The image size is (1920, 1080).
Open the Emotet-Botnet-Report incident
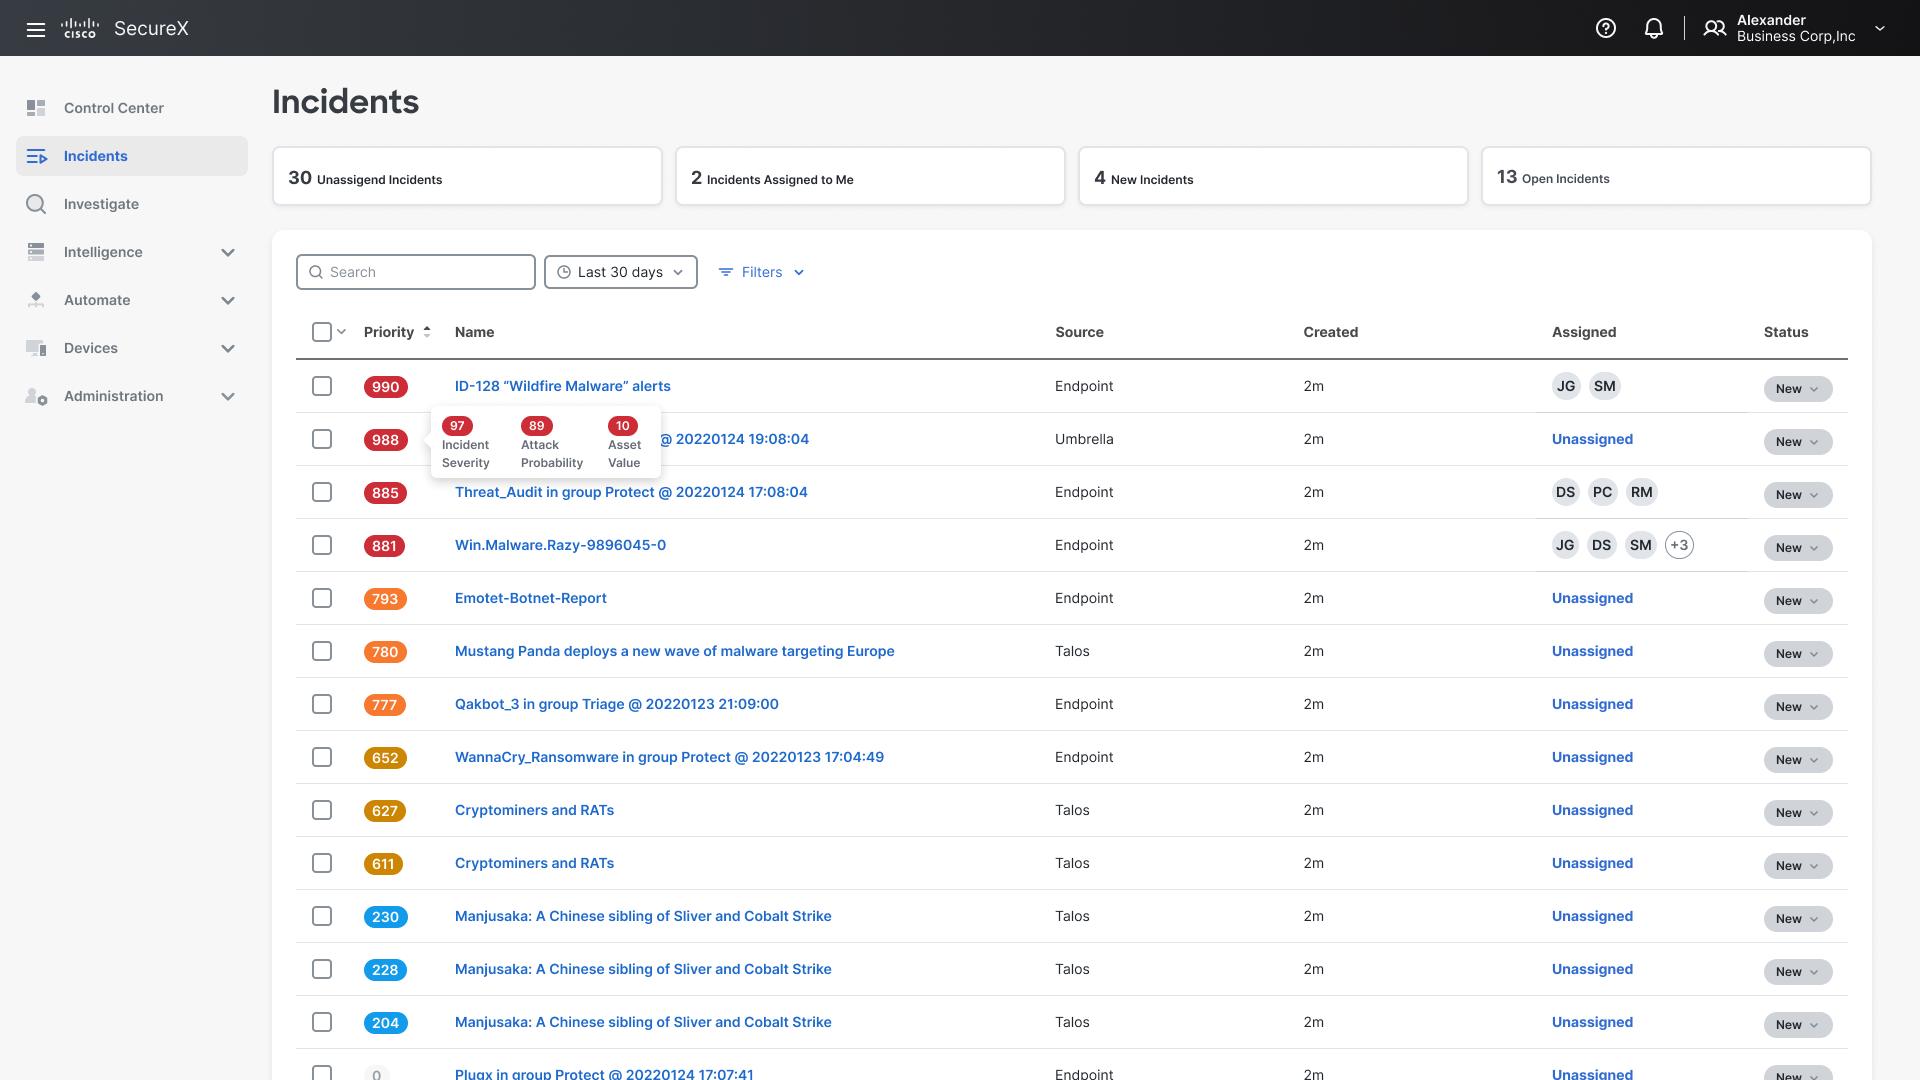click(531, 598)
